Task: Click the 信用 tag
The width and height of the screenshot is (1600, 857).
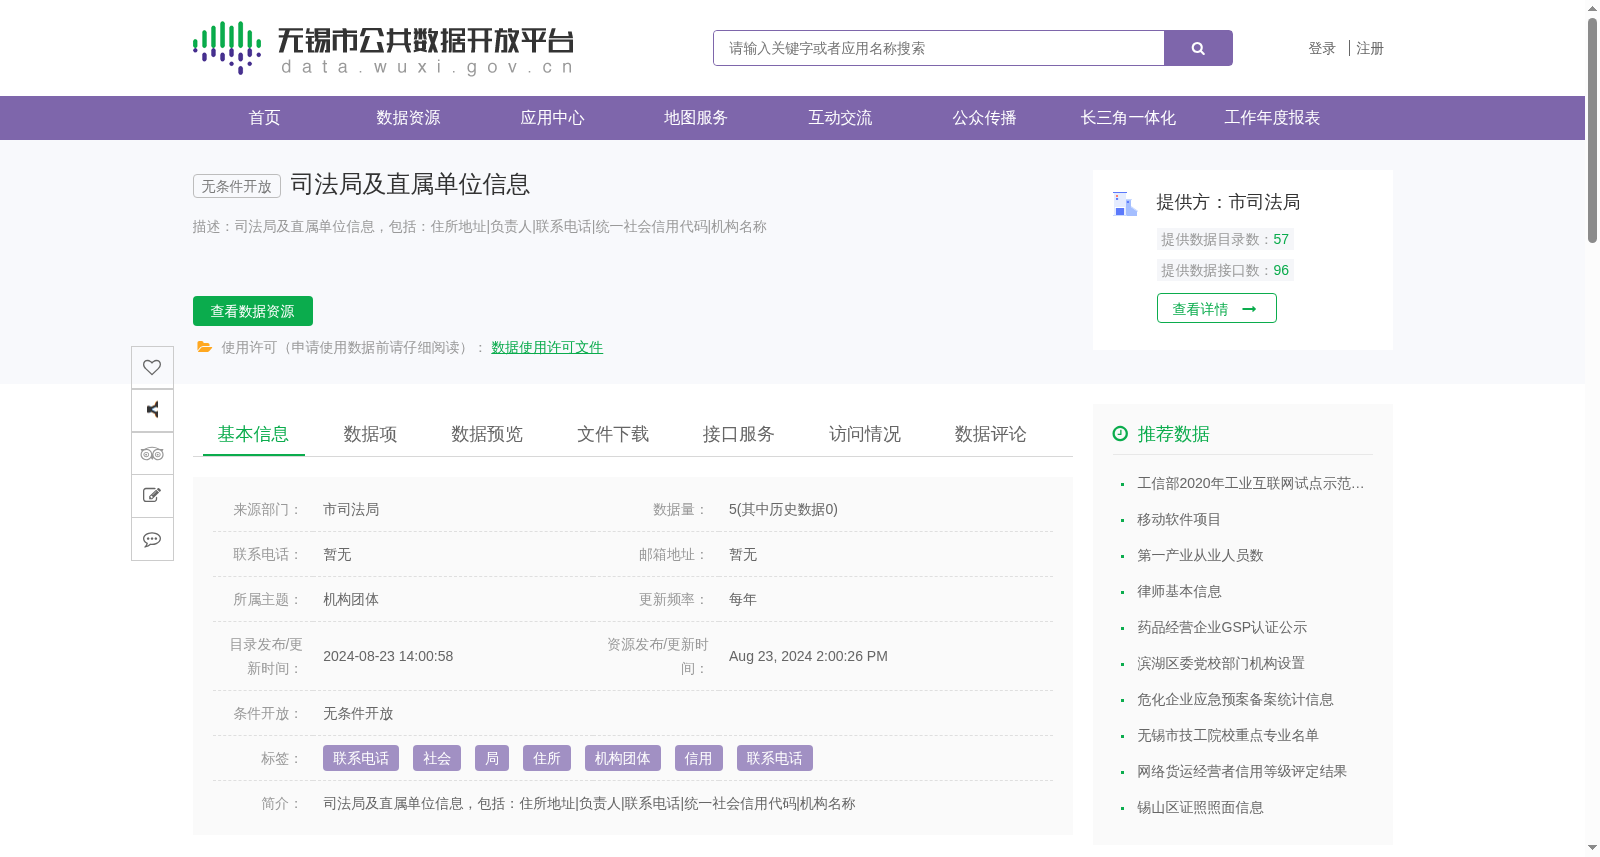Action: tap(699, 758)
